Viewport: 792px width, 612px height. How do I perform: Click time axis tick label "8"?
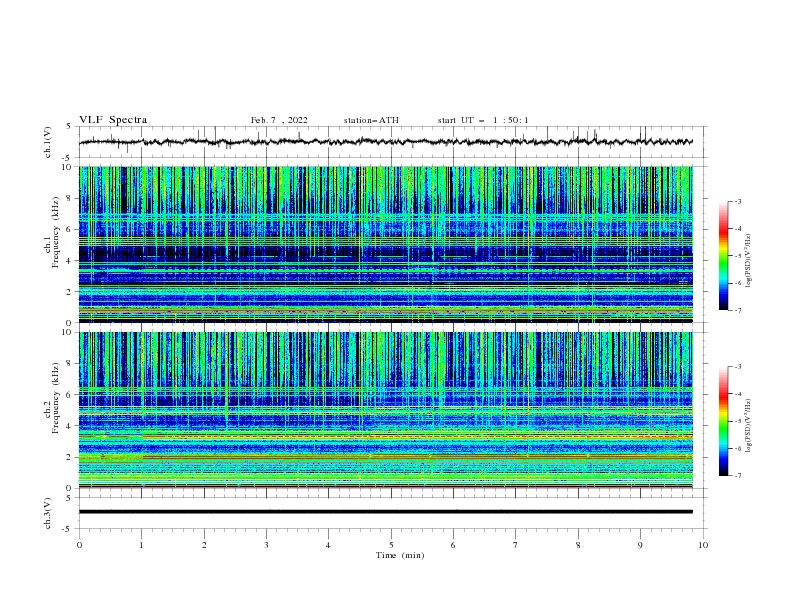point(578,545)
